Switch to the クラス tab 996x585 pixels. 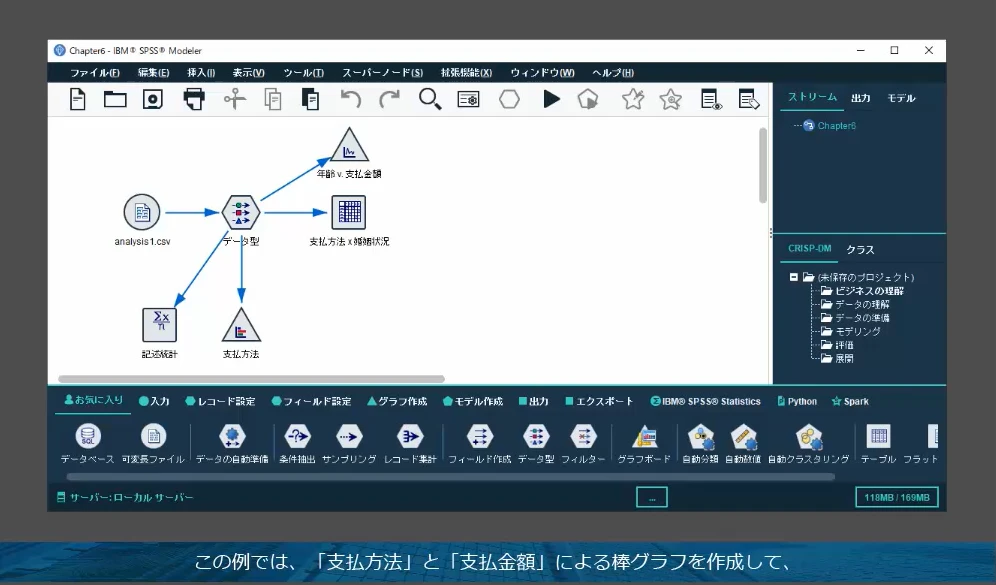(x=860, y=249)
